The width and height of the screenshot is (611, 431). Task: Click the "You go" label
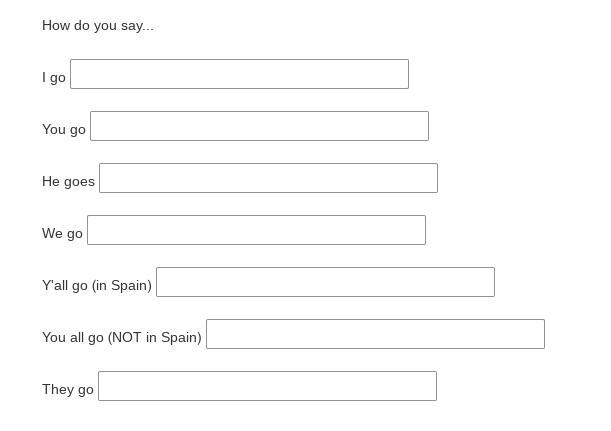tap(64, 129)
